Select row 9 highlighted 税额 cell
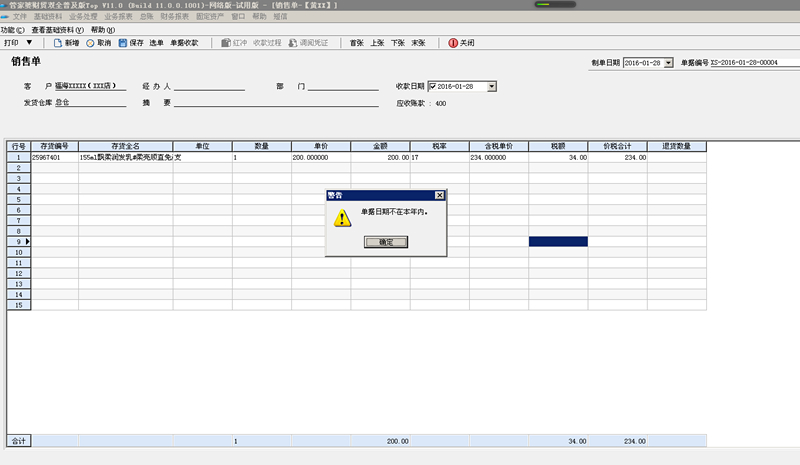The width and height of the screenshot is (800, 465). pos(558,242)
